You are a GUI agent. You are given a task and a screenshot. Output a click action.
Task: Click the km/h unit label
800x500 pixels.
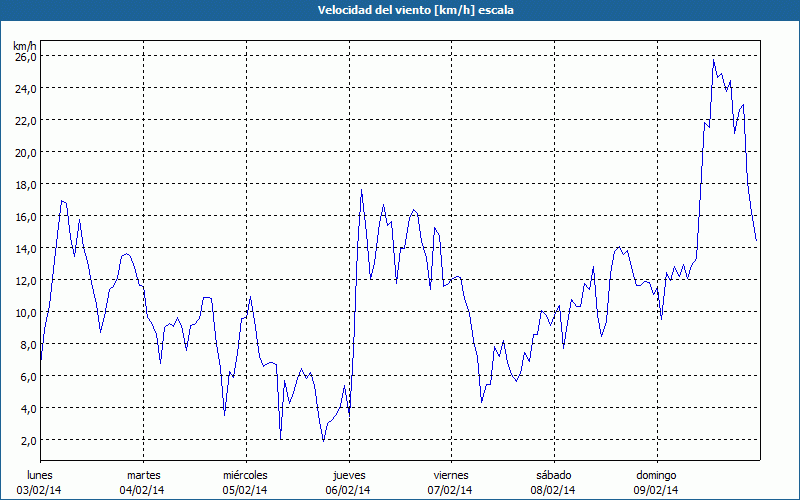coord(25,46)
